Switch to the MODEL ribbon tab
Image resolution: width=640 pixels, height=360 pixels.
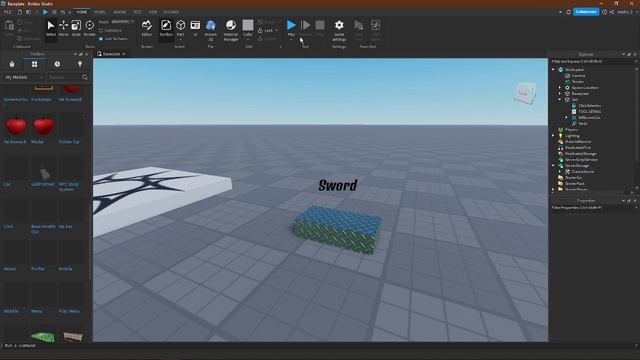coord(100,12)
